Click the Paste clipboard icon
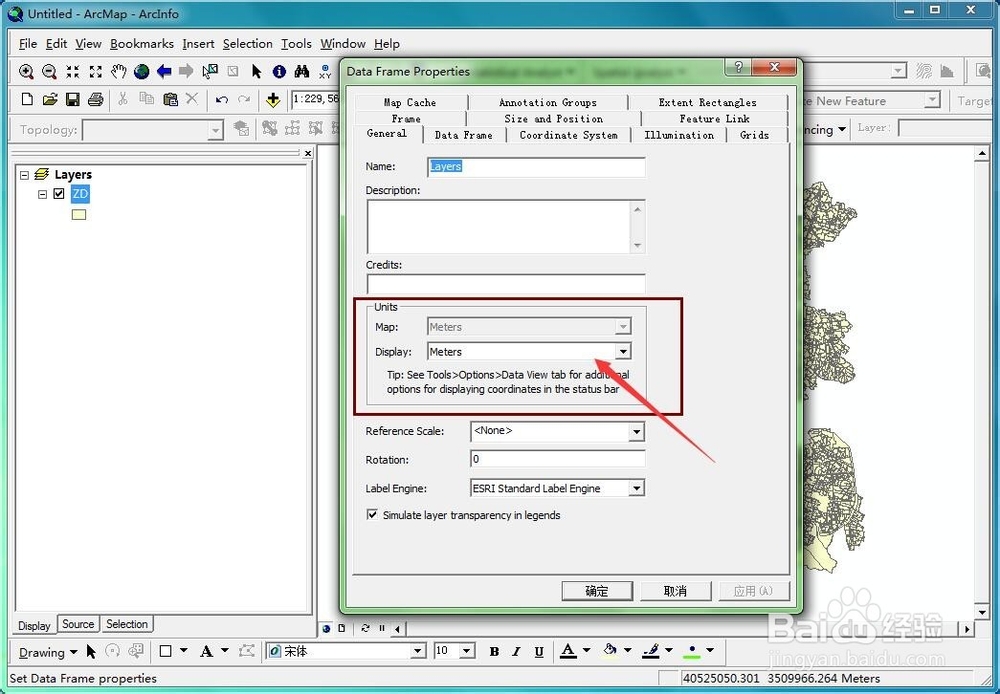 (x=170, y=99)
